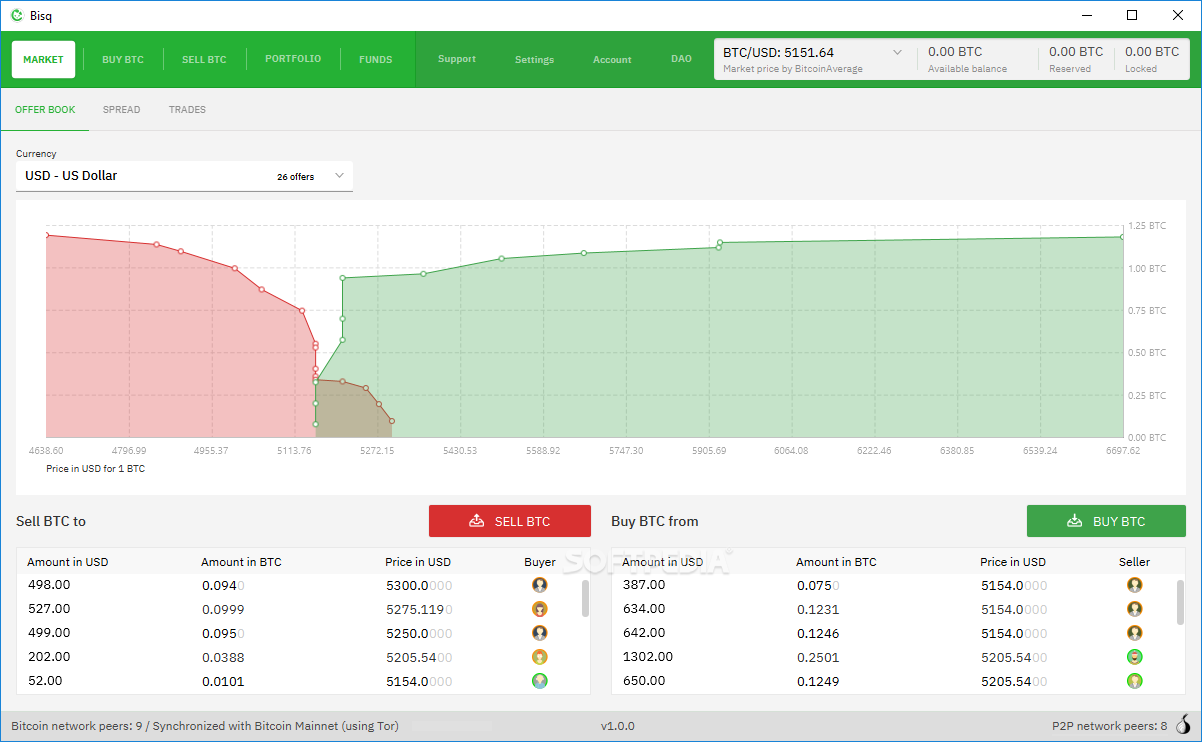This screenshot has height=742, width=1202.
Task: Select the 52.00 USD sell offer
Action: click(298, 681)
